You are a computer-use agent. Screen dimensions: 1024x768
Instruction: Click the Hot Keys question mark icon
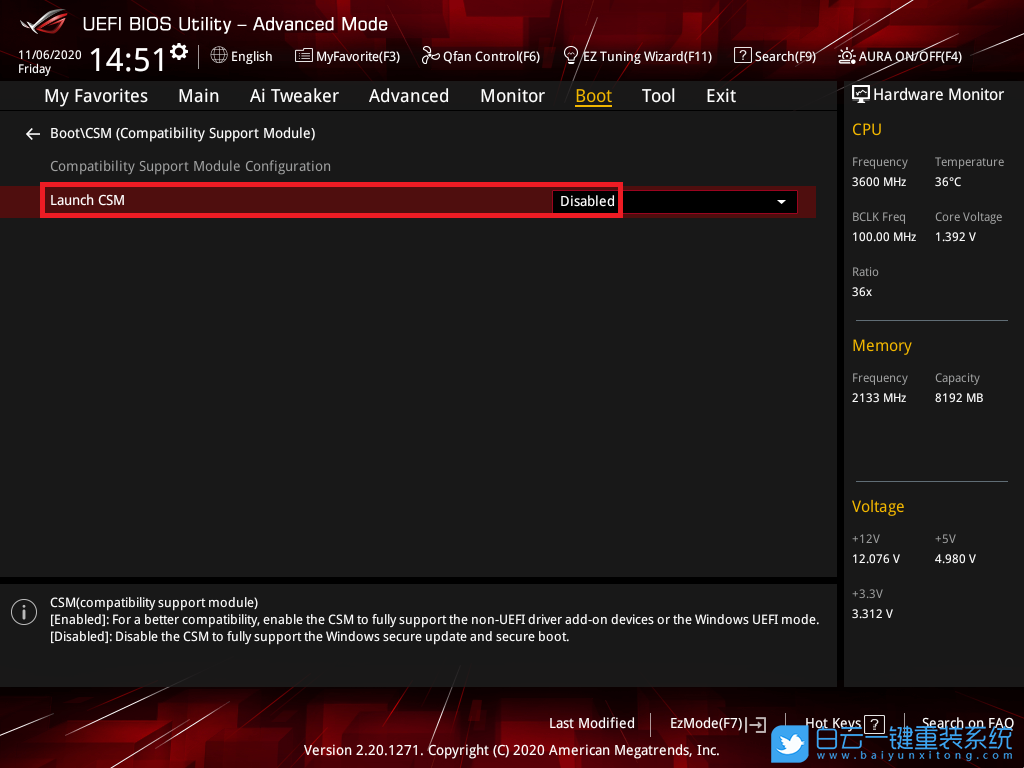874,724
